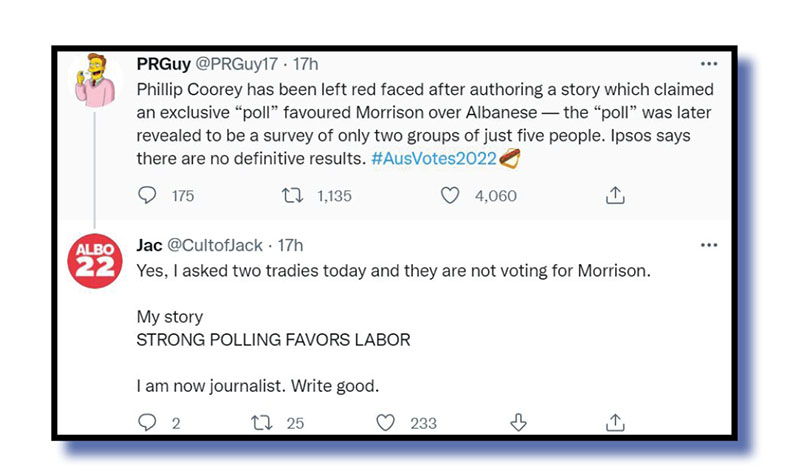794x475 pixels.
Task: Open Jac tweet's 17h timestamp
Action: click(x=290, y=245)
